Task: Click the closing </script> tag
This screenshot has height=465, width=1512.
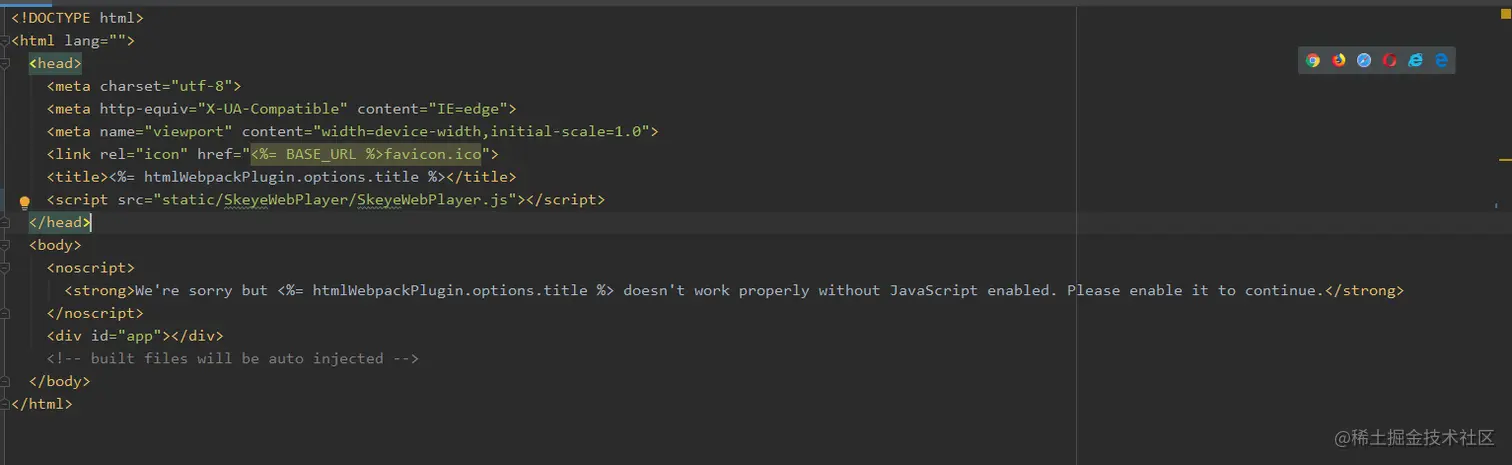Action: click(x=566, y=199)
